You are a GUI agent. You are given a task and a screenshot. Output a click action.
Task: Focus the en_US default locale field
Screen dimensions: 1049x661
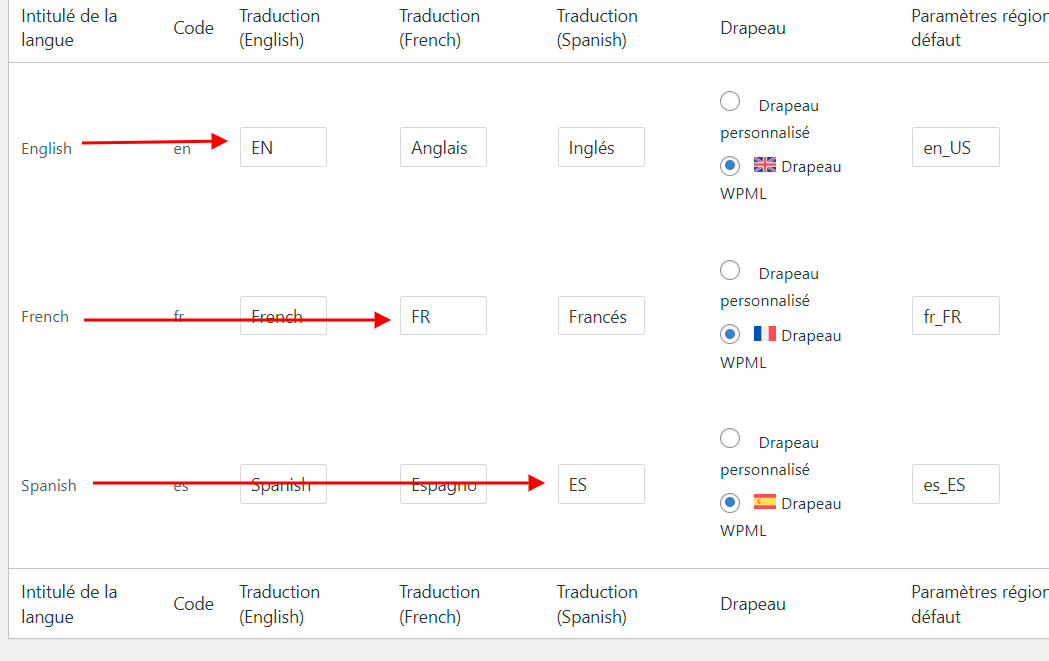pyautogui.click(x=955, y=147)
